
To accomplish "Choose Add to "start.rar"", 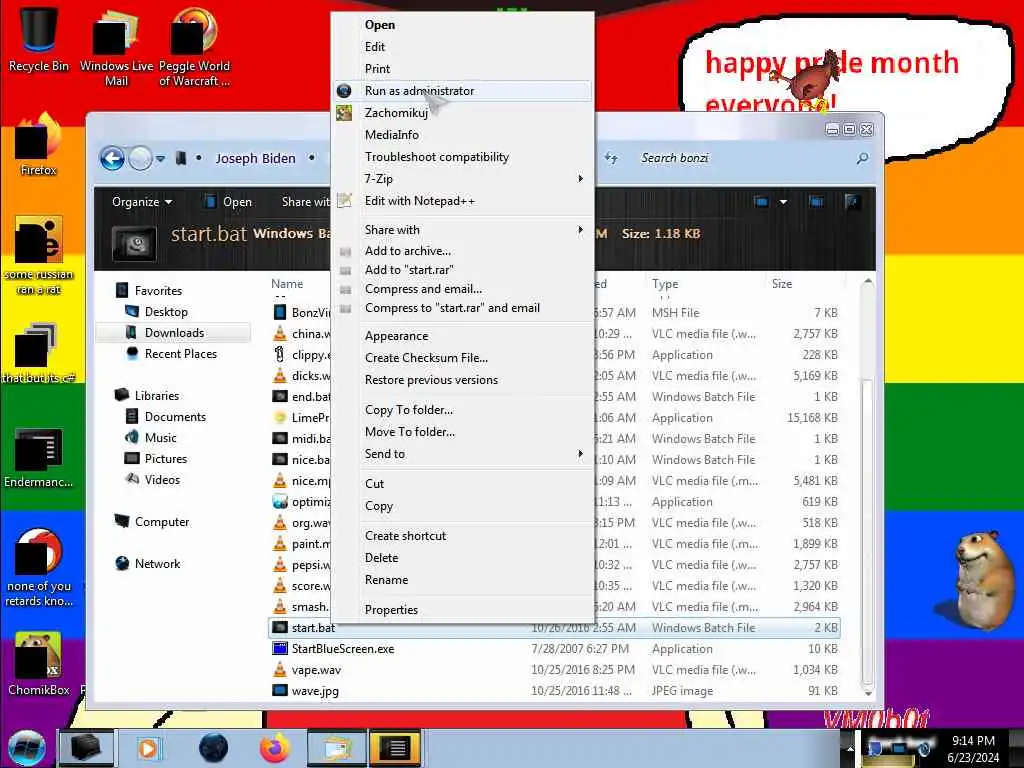I will tap(409, 270).
